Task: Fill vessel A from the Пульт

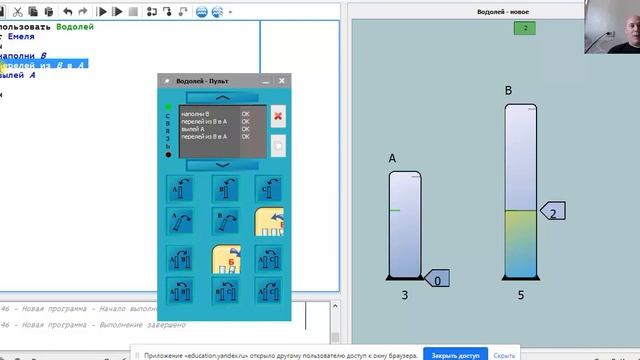Action: pos(180,189)
